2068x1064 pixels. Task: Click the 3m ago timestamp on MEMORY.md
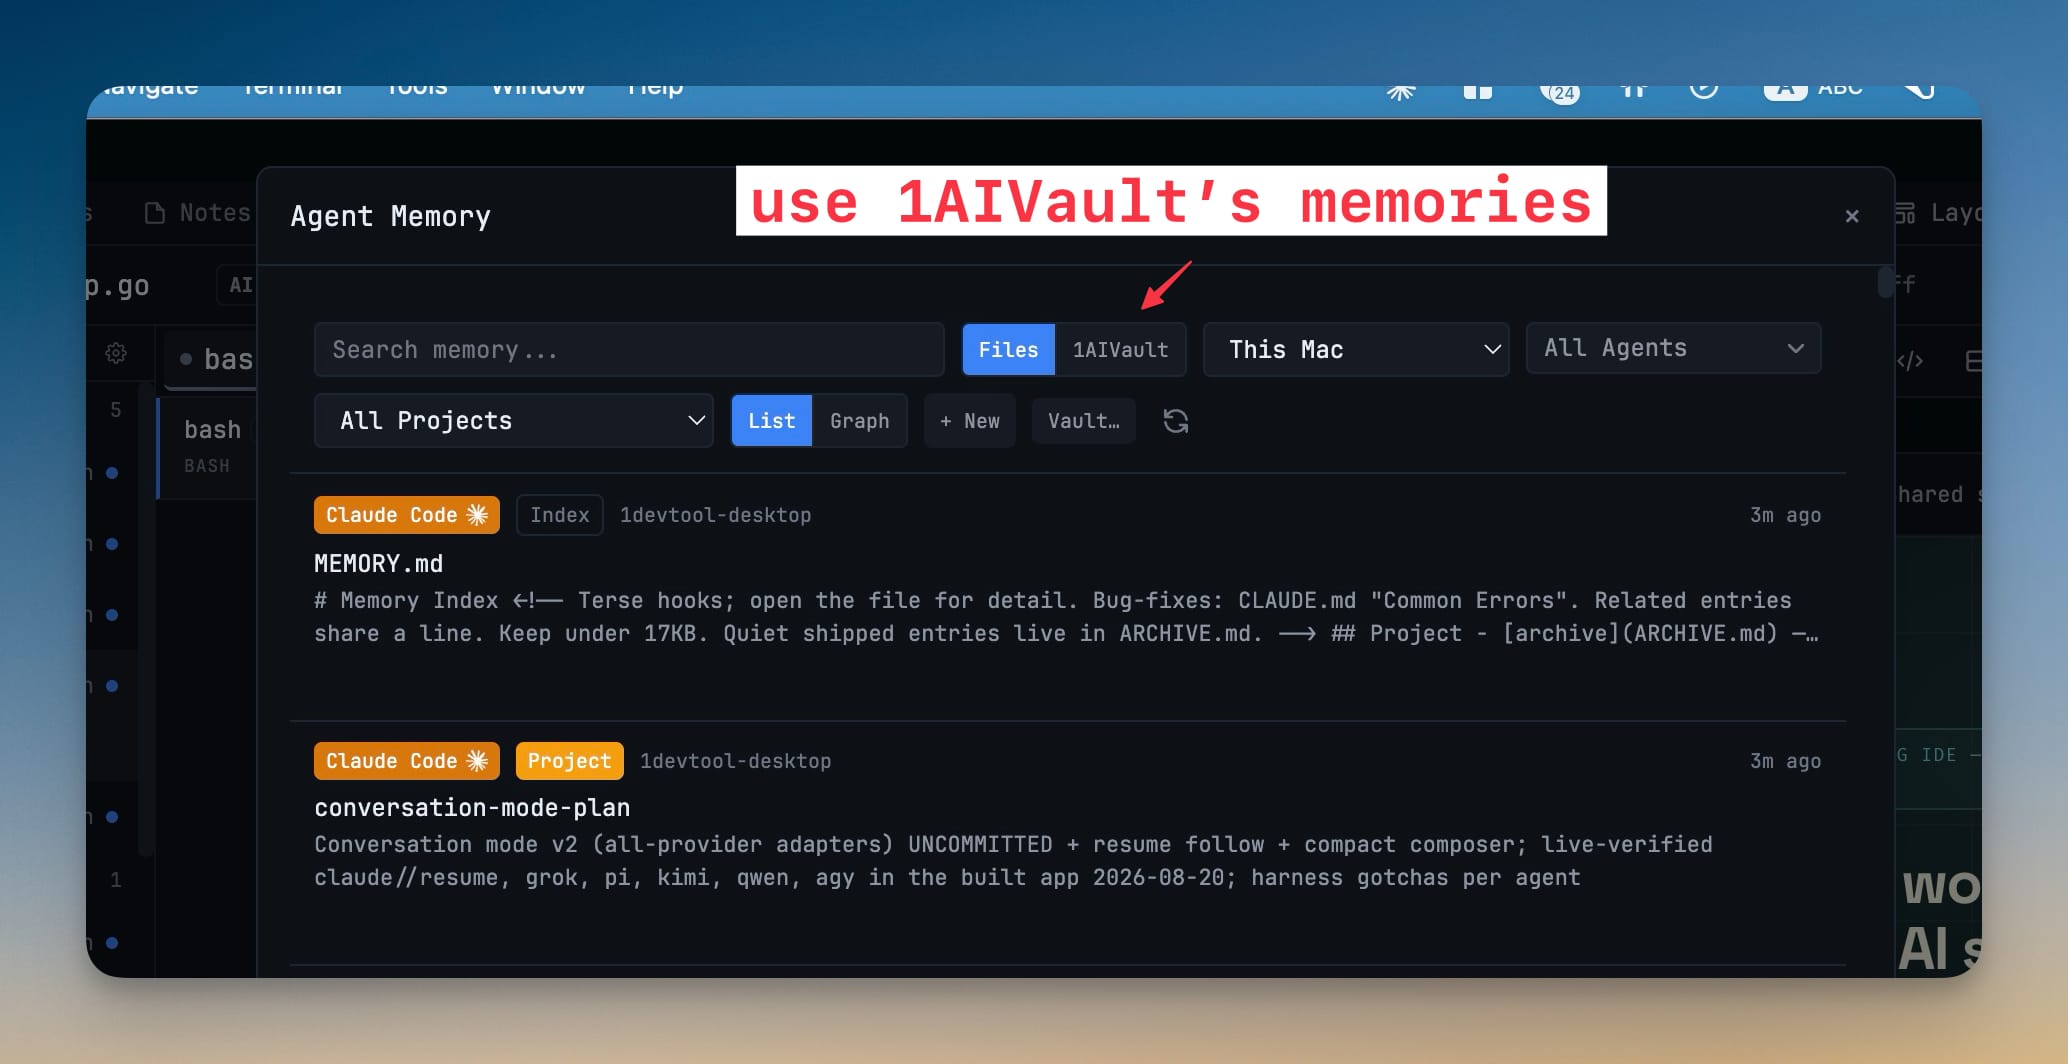(x=1785, y=515)
